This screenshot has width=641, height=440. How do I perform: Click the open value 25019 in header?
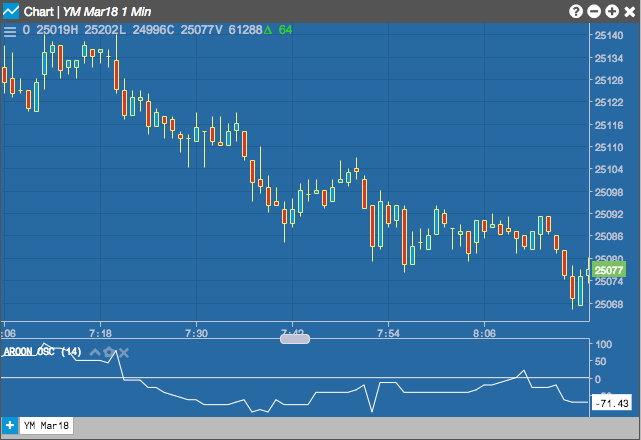tap(53, 30)
